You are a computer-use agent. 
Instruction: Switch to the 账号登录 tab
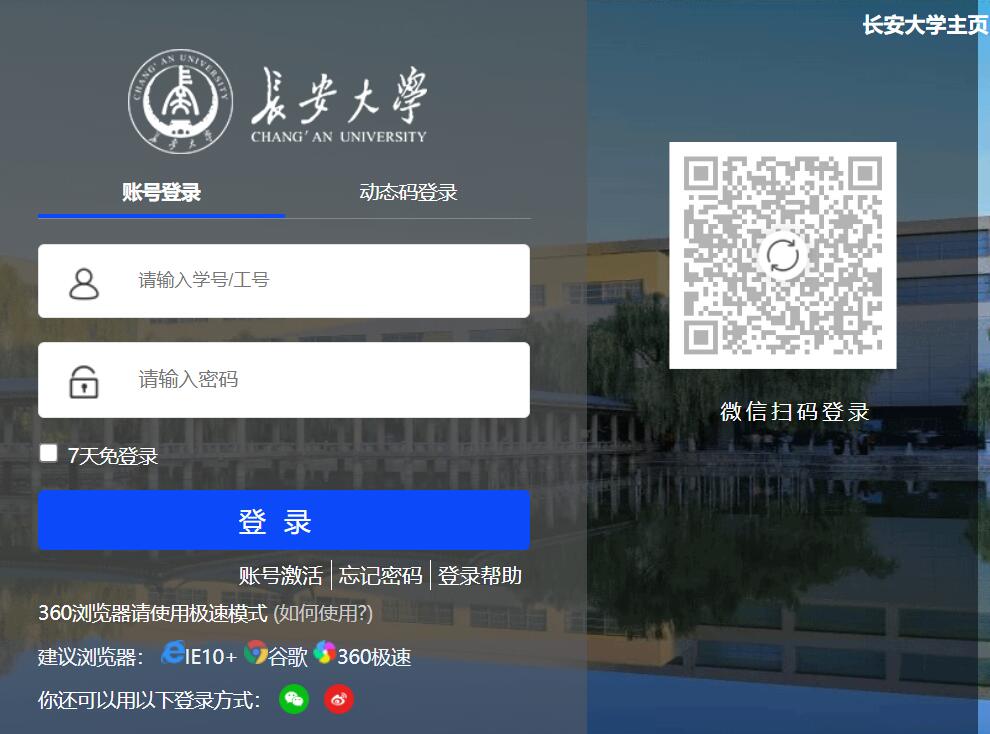tap(160, 192)
